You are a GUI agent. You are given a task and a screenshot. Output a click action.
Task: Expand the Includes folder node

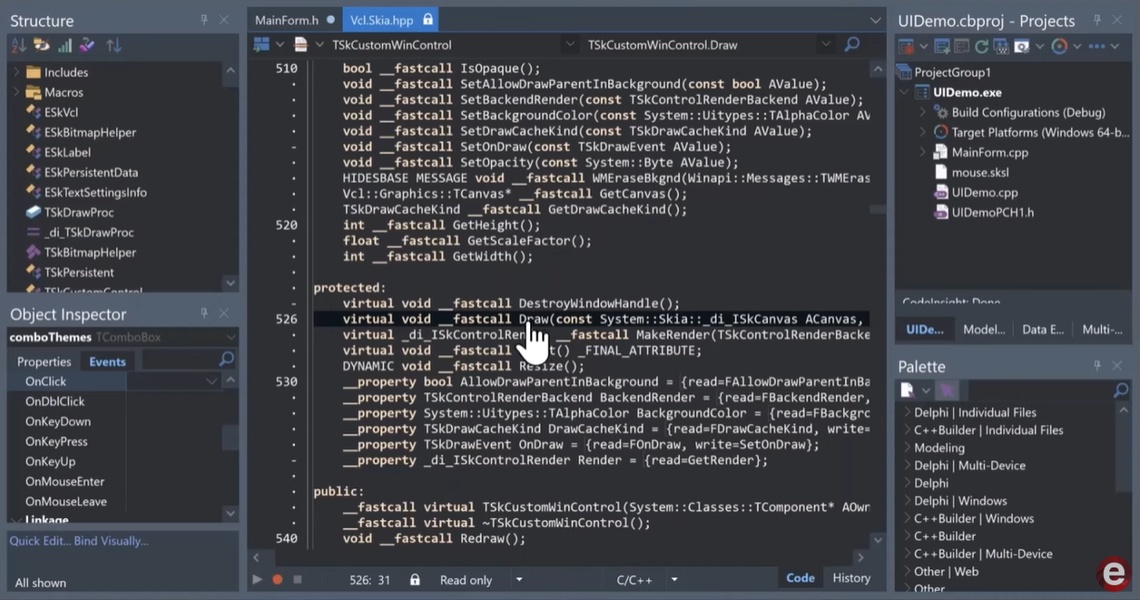pos(16,72)
